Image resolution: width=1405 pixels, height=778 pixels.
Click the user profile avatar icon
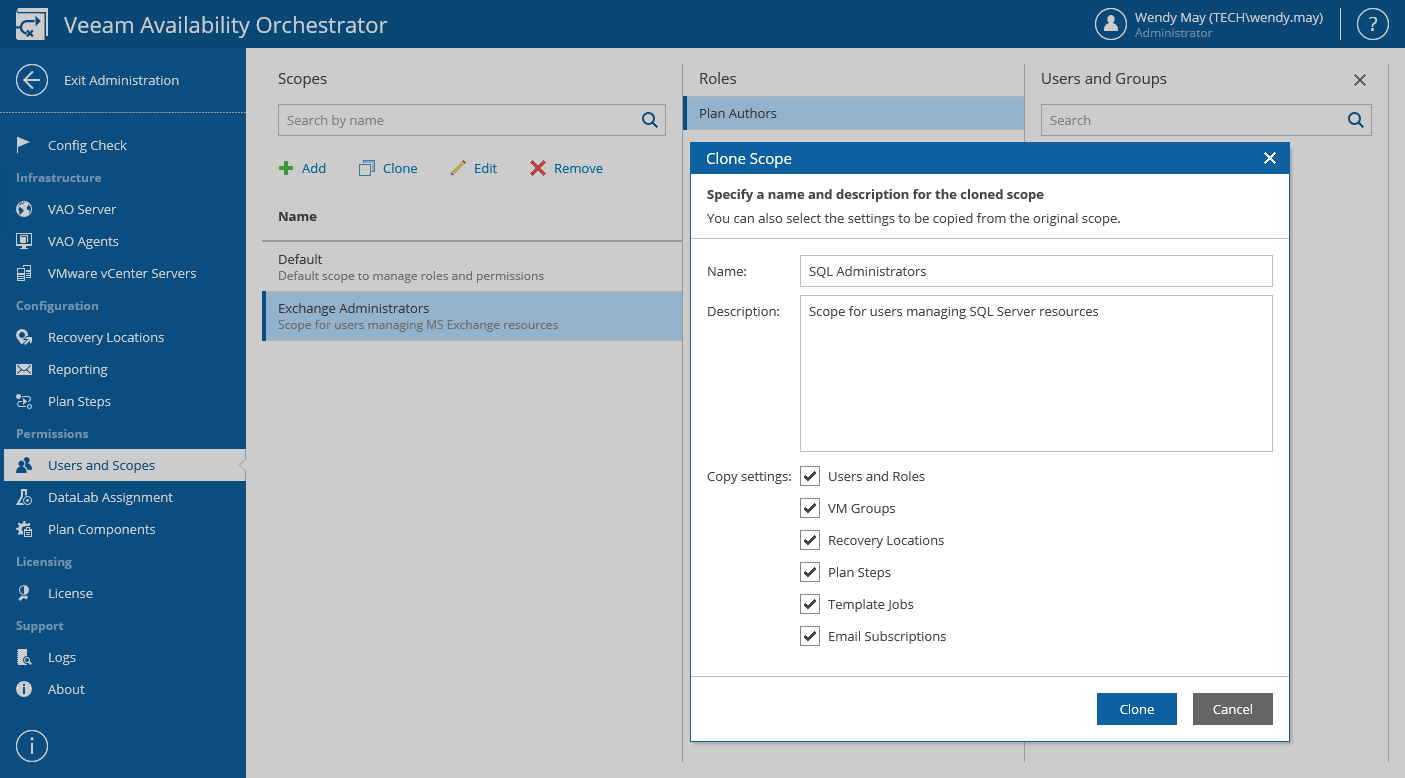[x=1111, y=24]
